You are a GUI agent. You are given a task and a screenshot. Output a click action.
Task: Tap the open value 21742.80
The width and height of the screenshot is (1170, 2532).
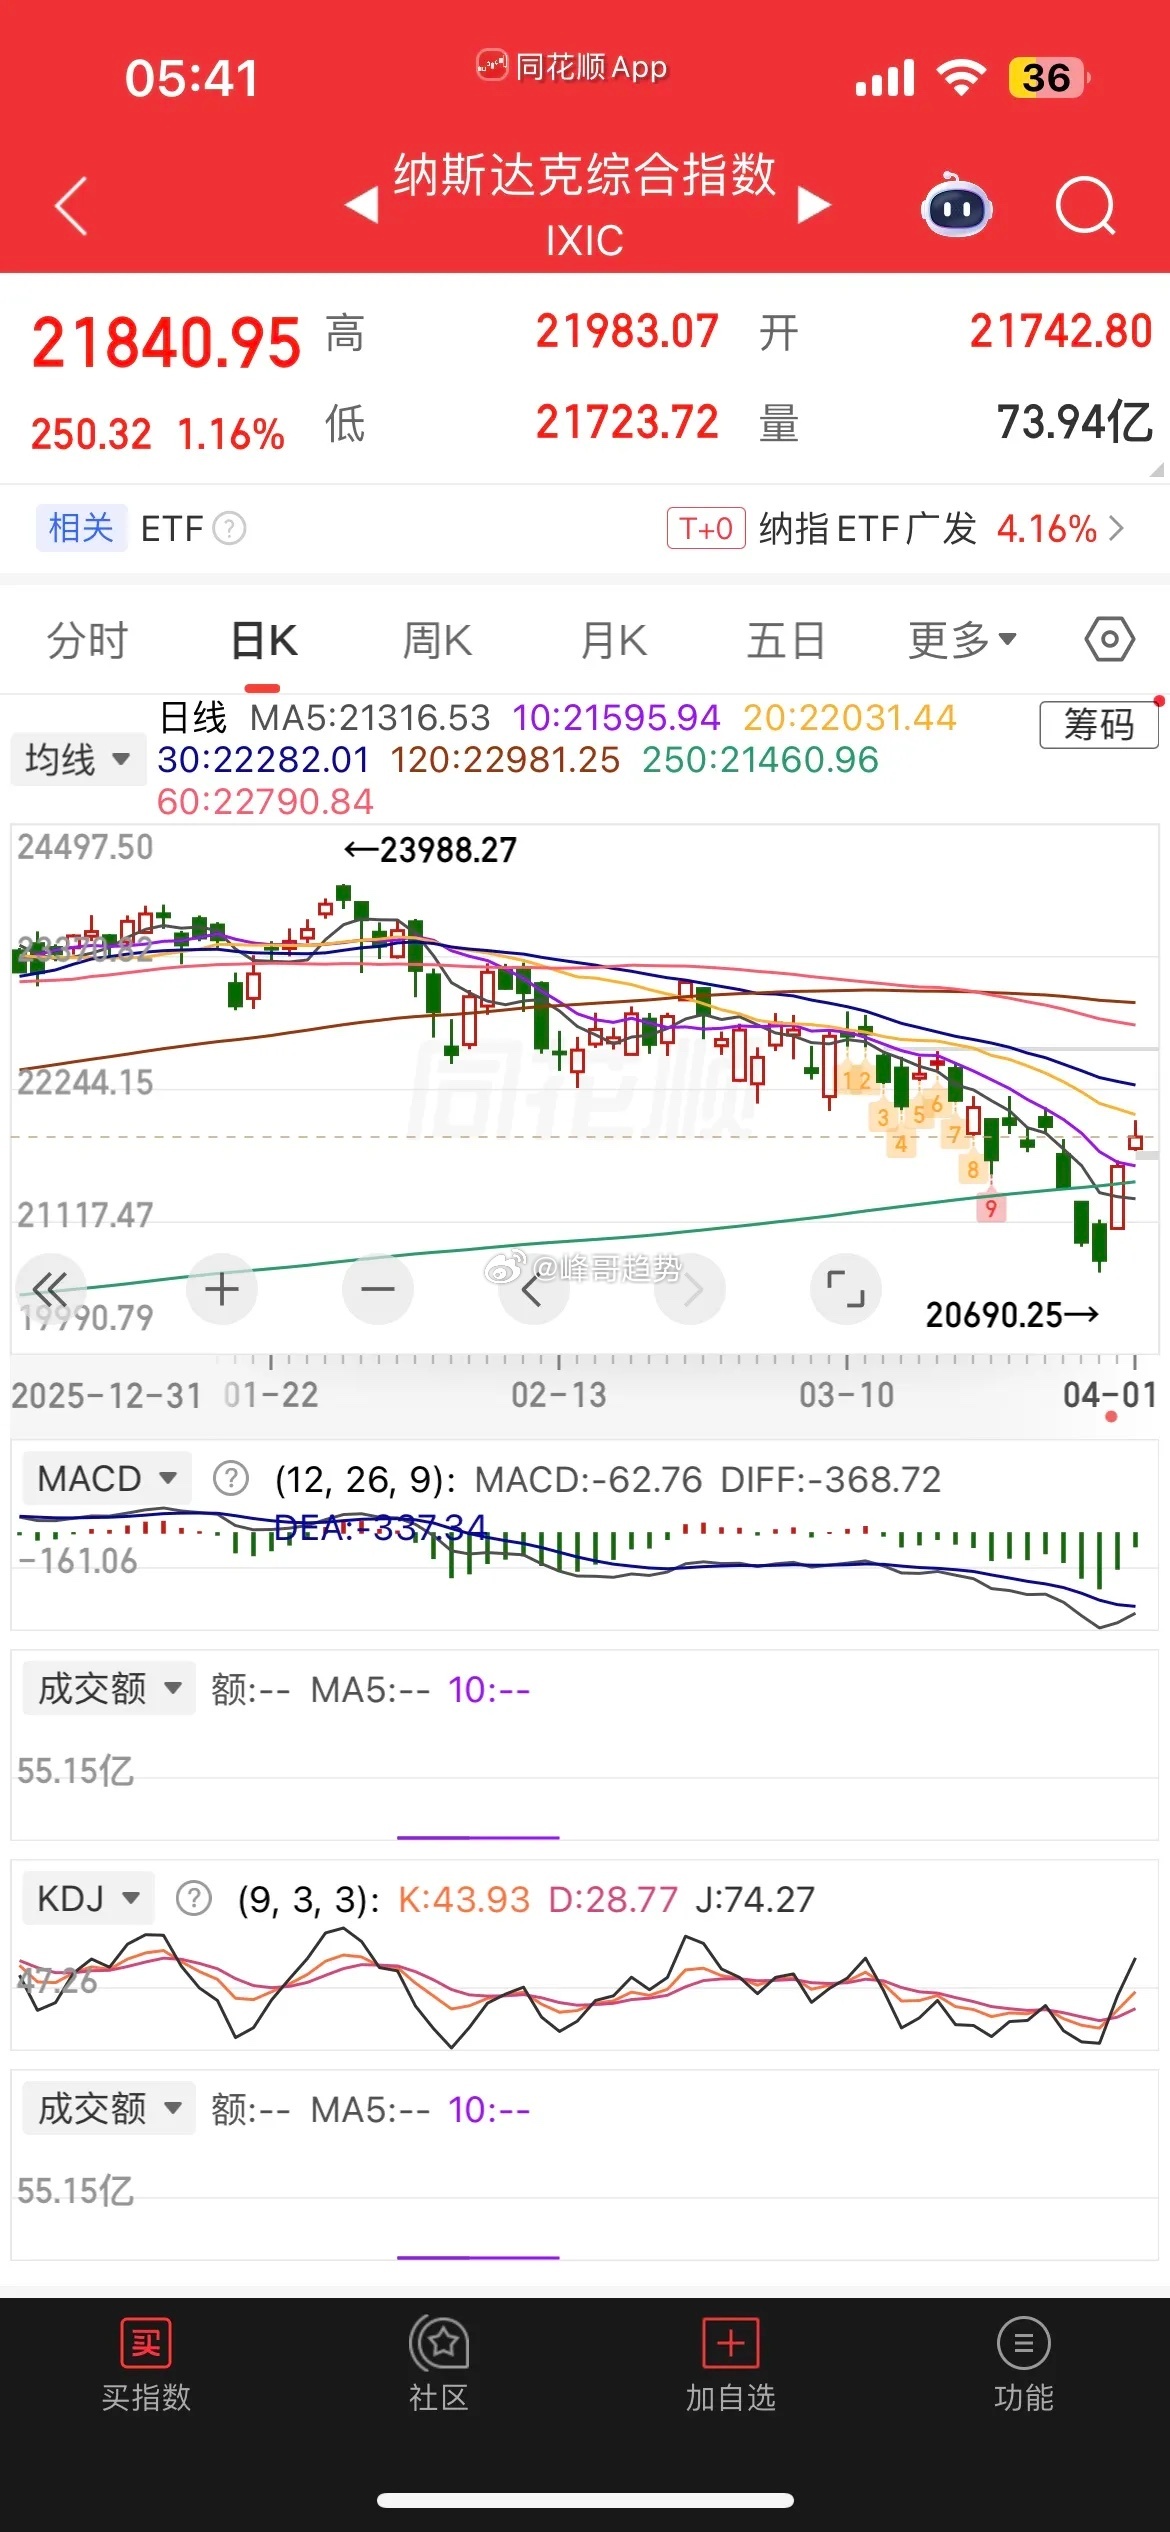coord(1061,332)
